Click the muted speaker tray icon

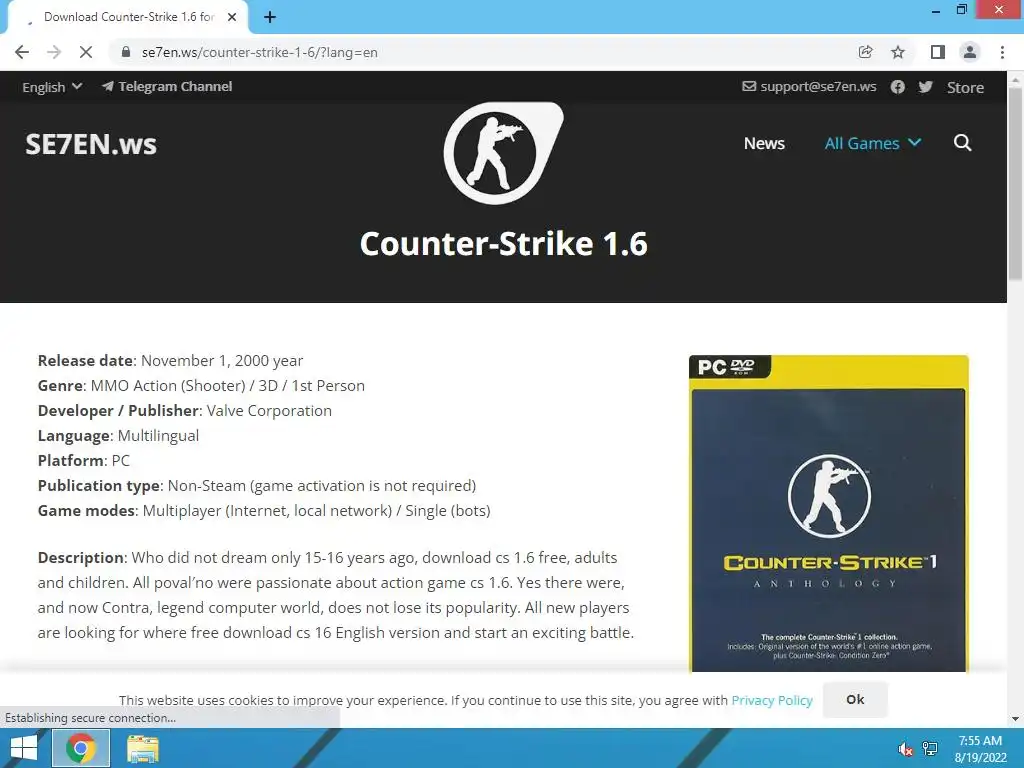[x=905, y=749]
